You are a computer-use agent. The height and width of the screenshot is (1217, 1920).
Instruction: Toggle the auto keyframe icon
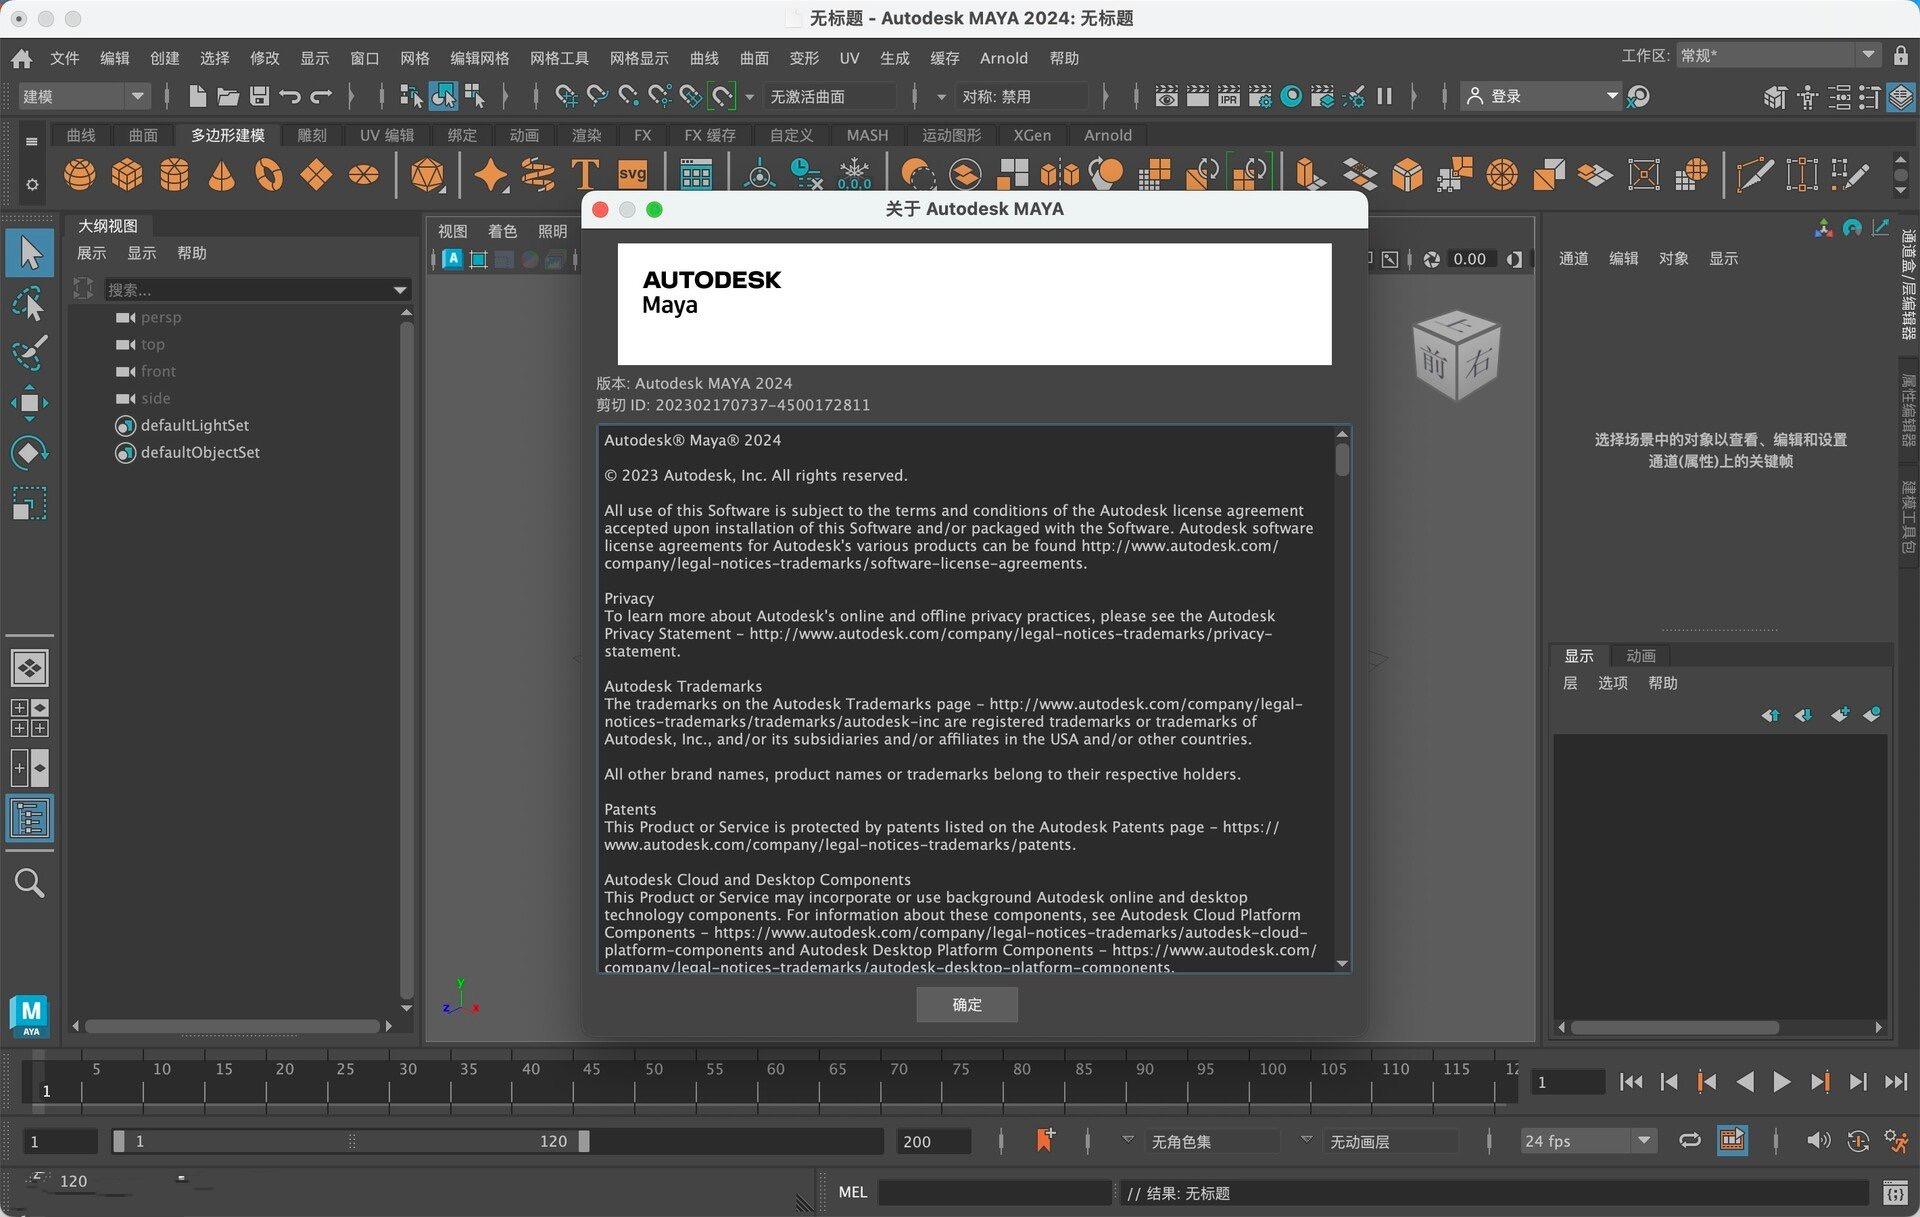(1858, 1141)
